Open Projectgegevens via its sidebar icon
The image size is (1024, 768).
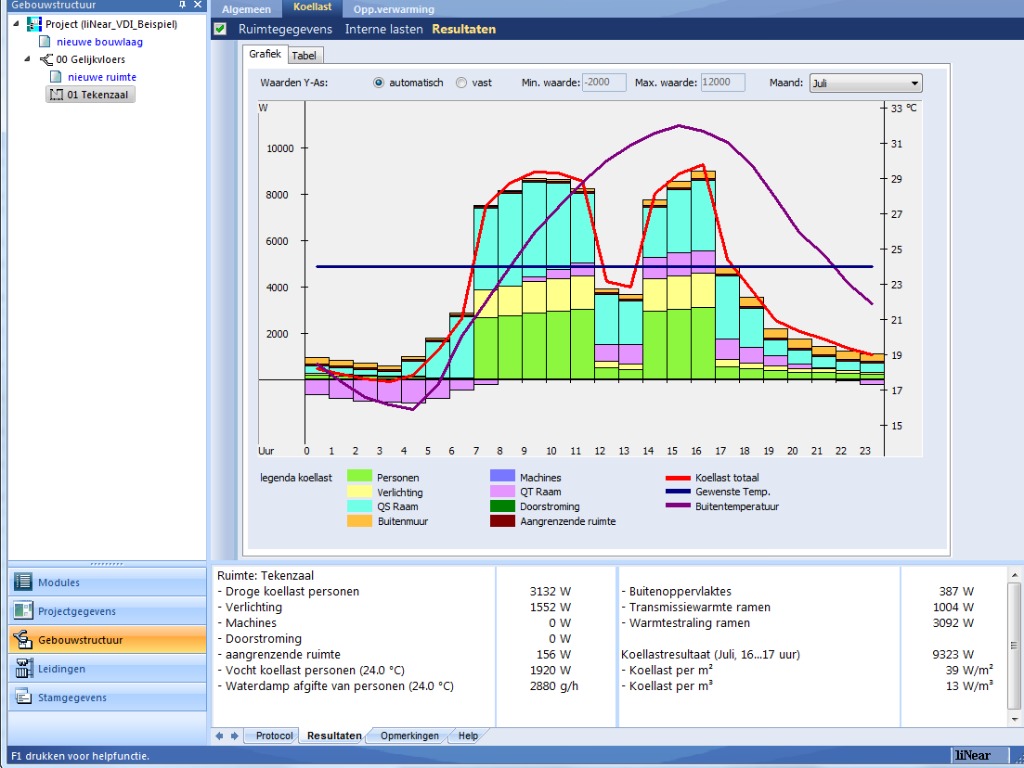(24, 611)
